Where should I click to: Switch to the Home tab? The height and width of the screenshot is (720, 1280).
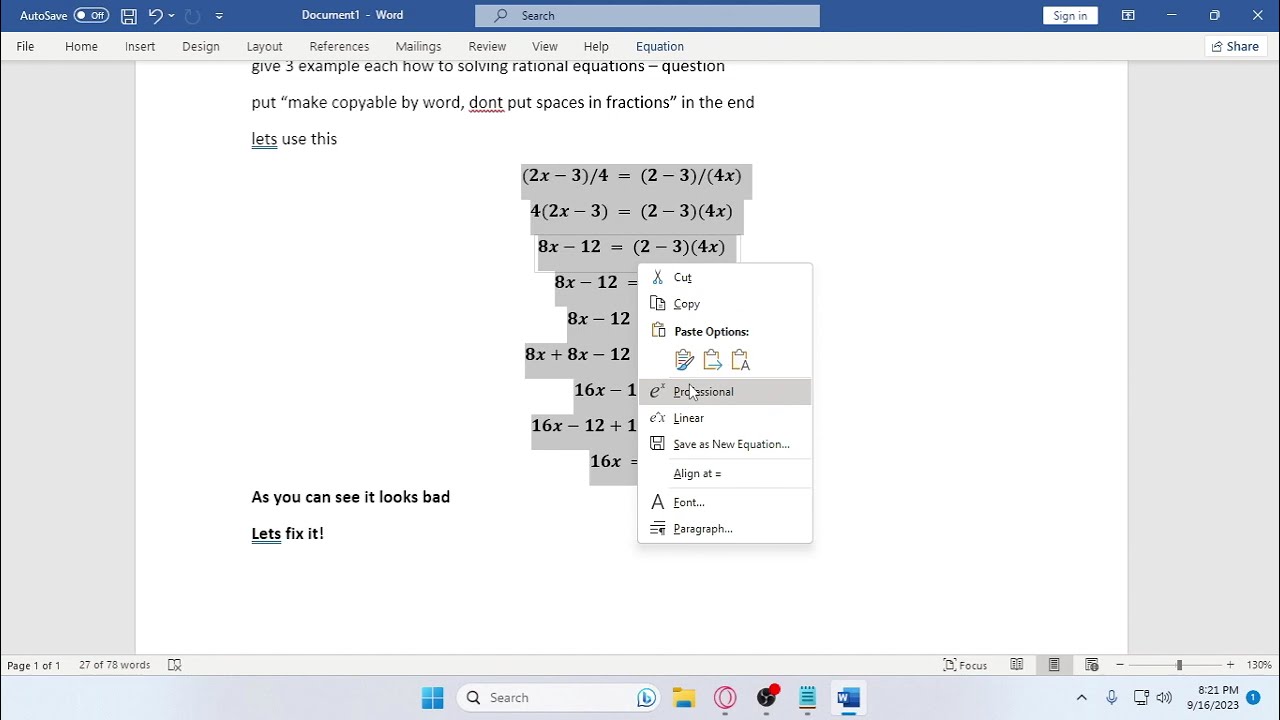(81, 46)
